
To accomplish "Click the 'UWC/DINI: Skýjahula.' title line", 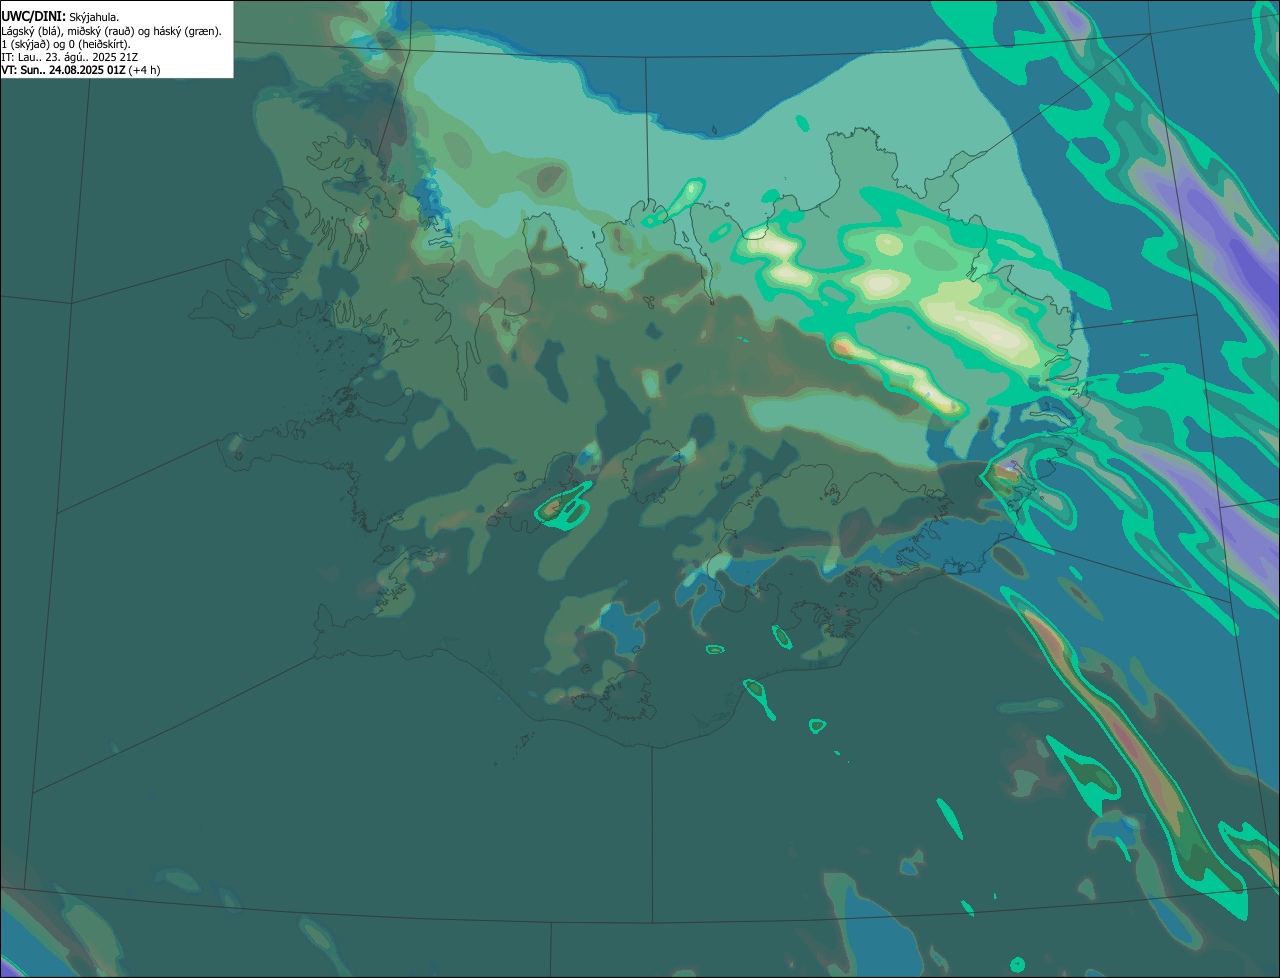I will 60,17.
